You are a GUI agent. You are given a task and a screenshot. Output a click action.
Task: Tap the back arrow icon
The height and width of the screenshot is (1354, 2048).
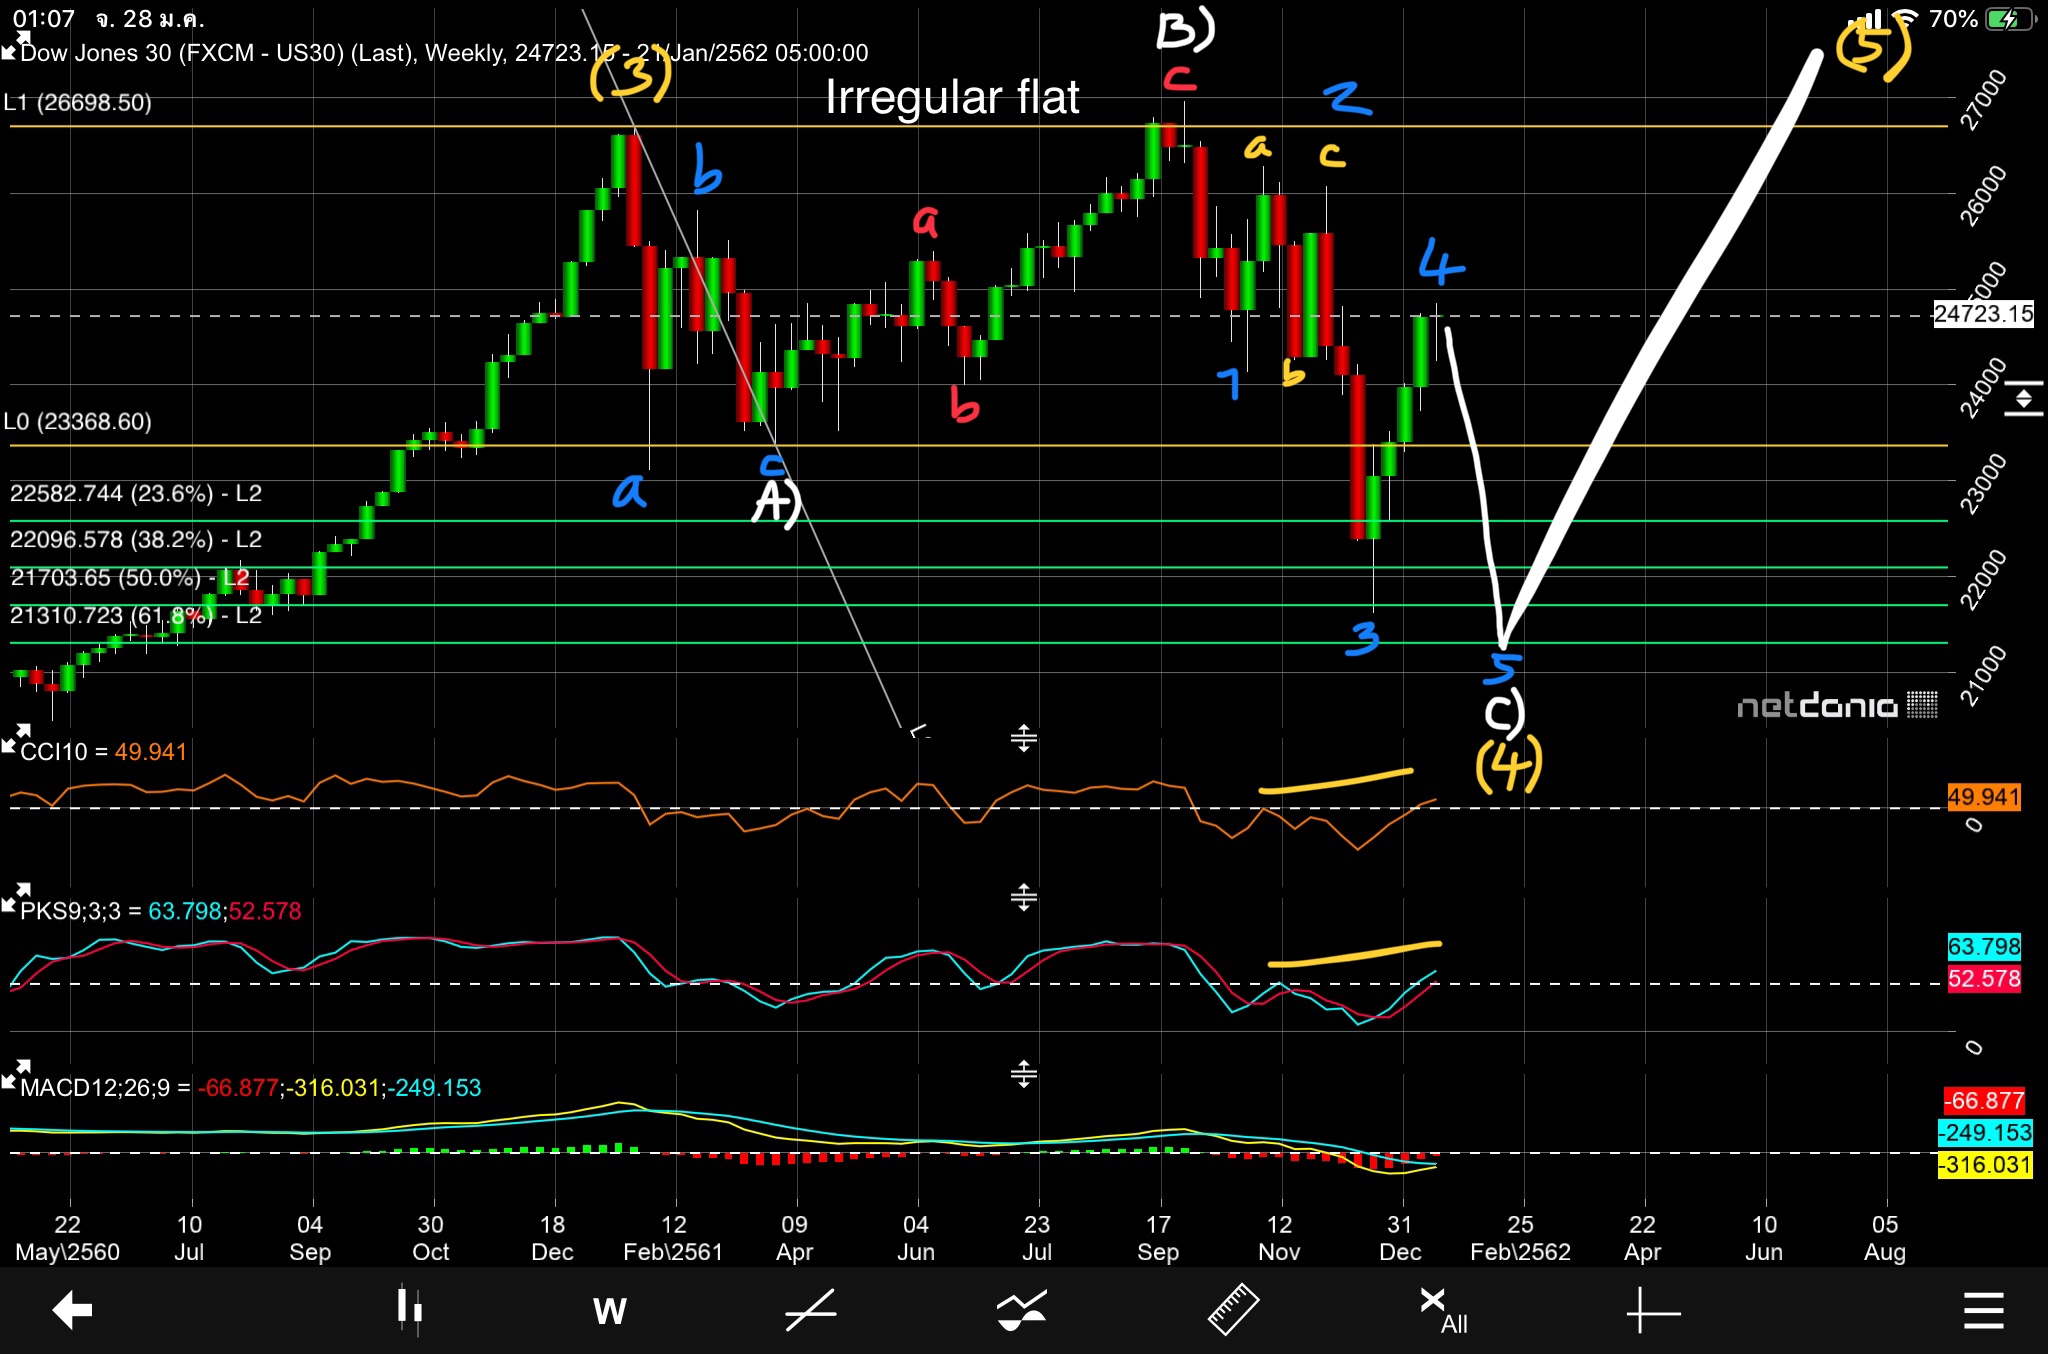tap(72, 1310)
